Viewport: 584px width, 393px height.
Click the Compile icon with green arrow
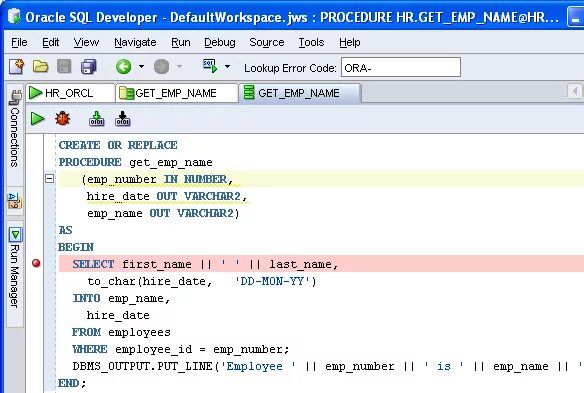pos(96,119)
